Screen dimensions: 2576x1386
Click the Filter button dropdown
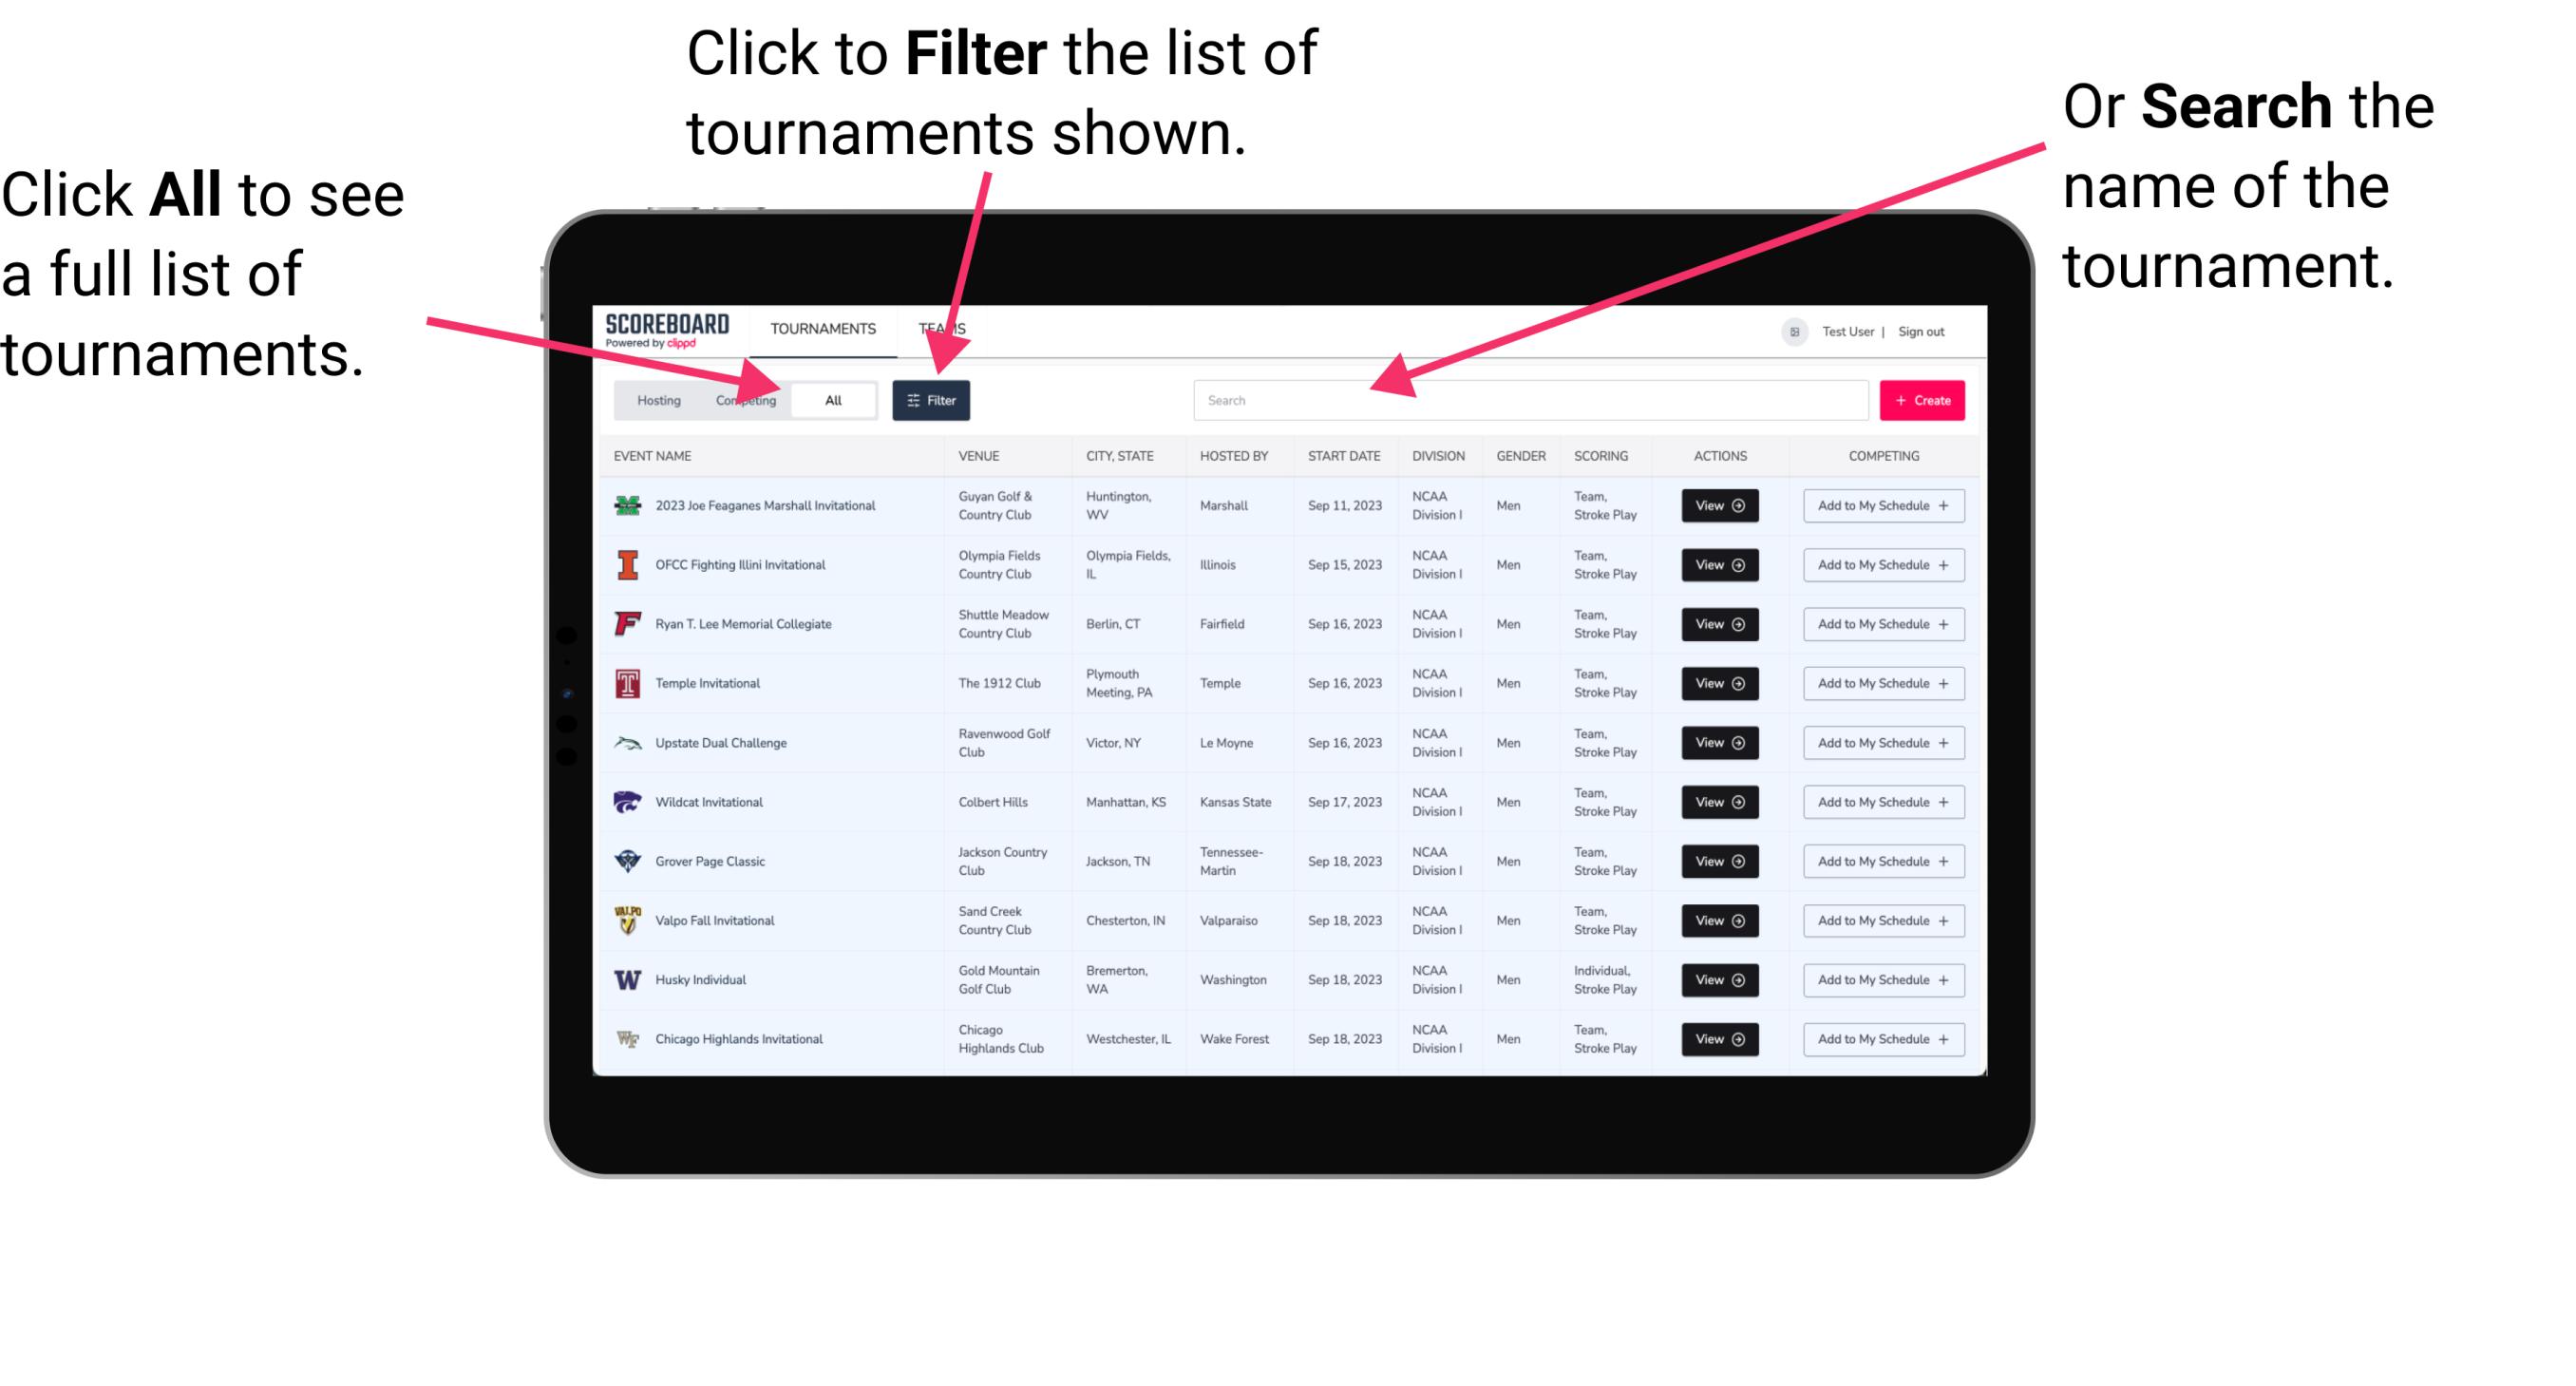click(932, 399)
